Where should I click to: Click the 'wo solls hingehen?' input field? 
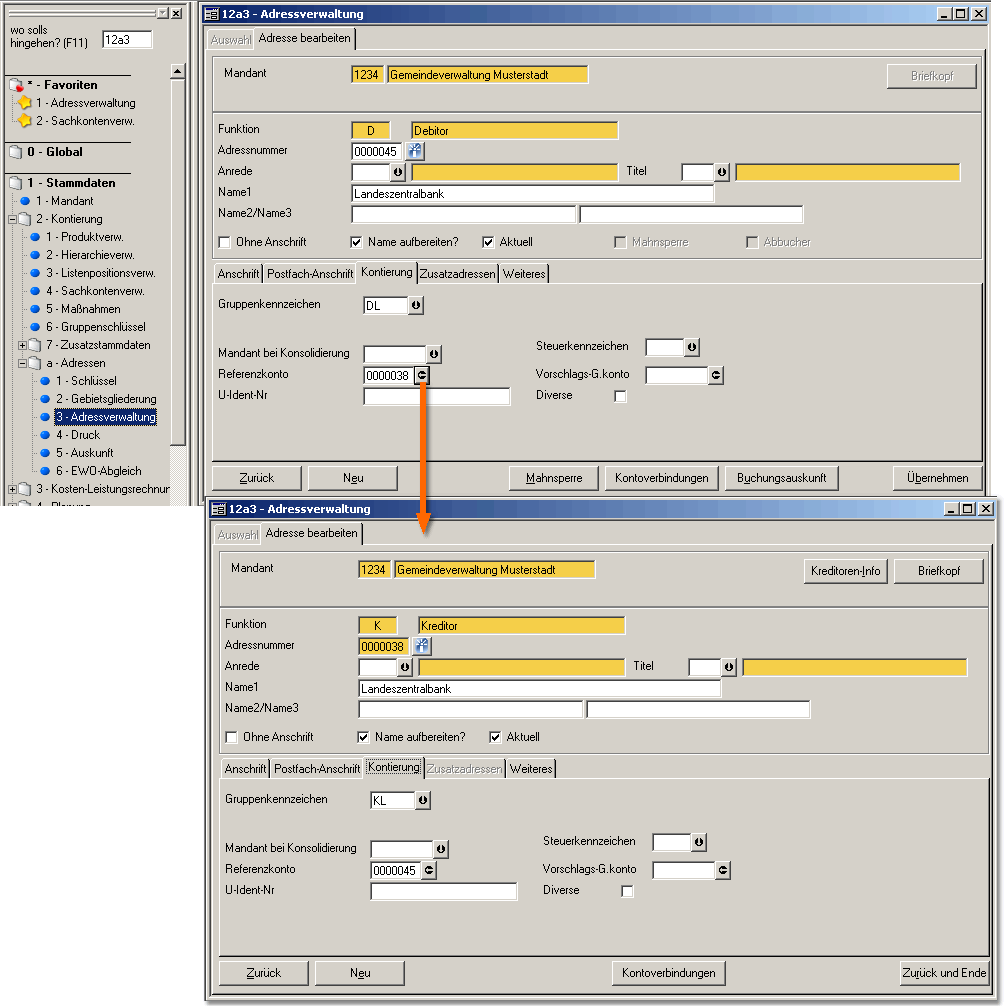126,39
